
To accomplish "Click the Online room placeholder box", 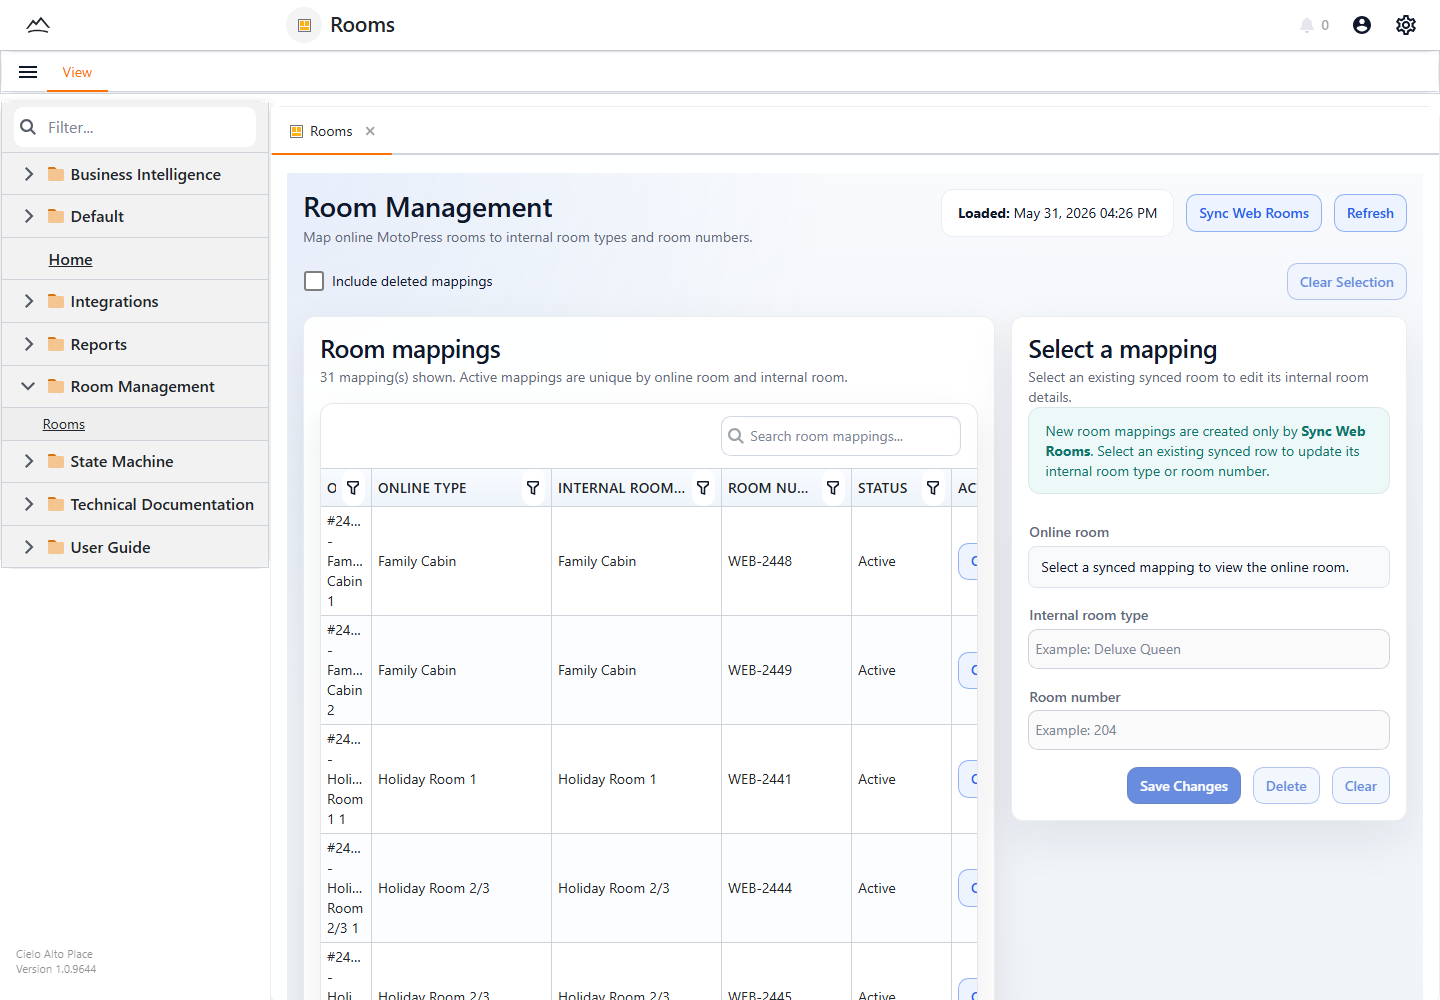I will point(1209,567).
